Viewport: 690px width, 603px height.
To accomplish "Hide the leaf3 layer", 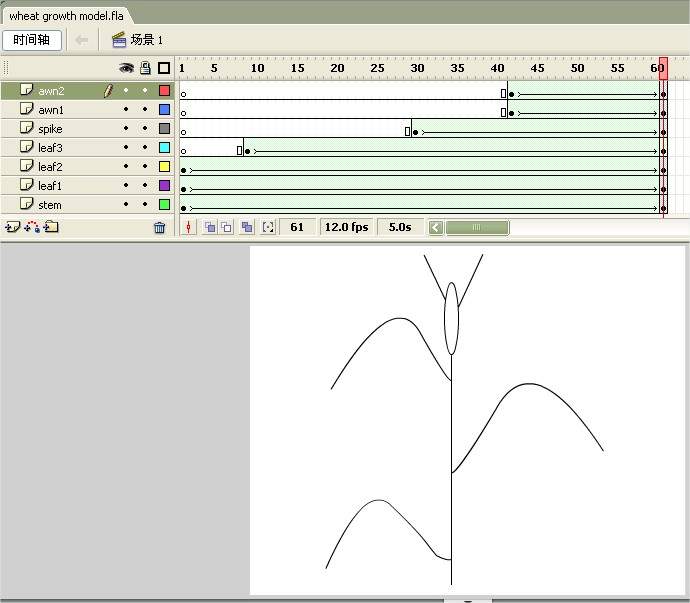I will coord(126,147).
